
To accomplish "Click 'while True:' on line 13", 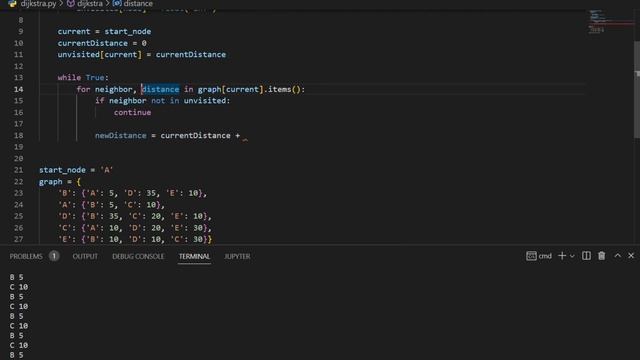I will 83,78.
